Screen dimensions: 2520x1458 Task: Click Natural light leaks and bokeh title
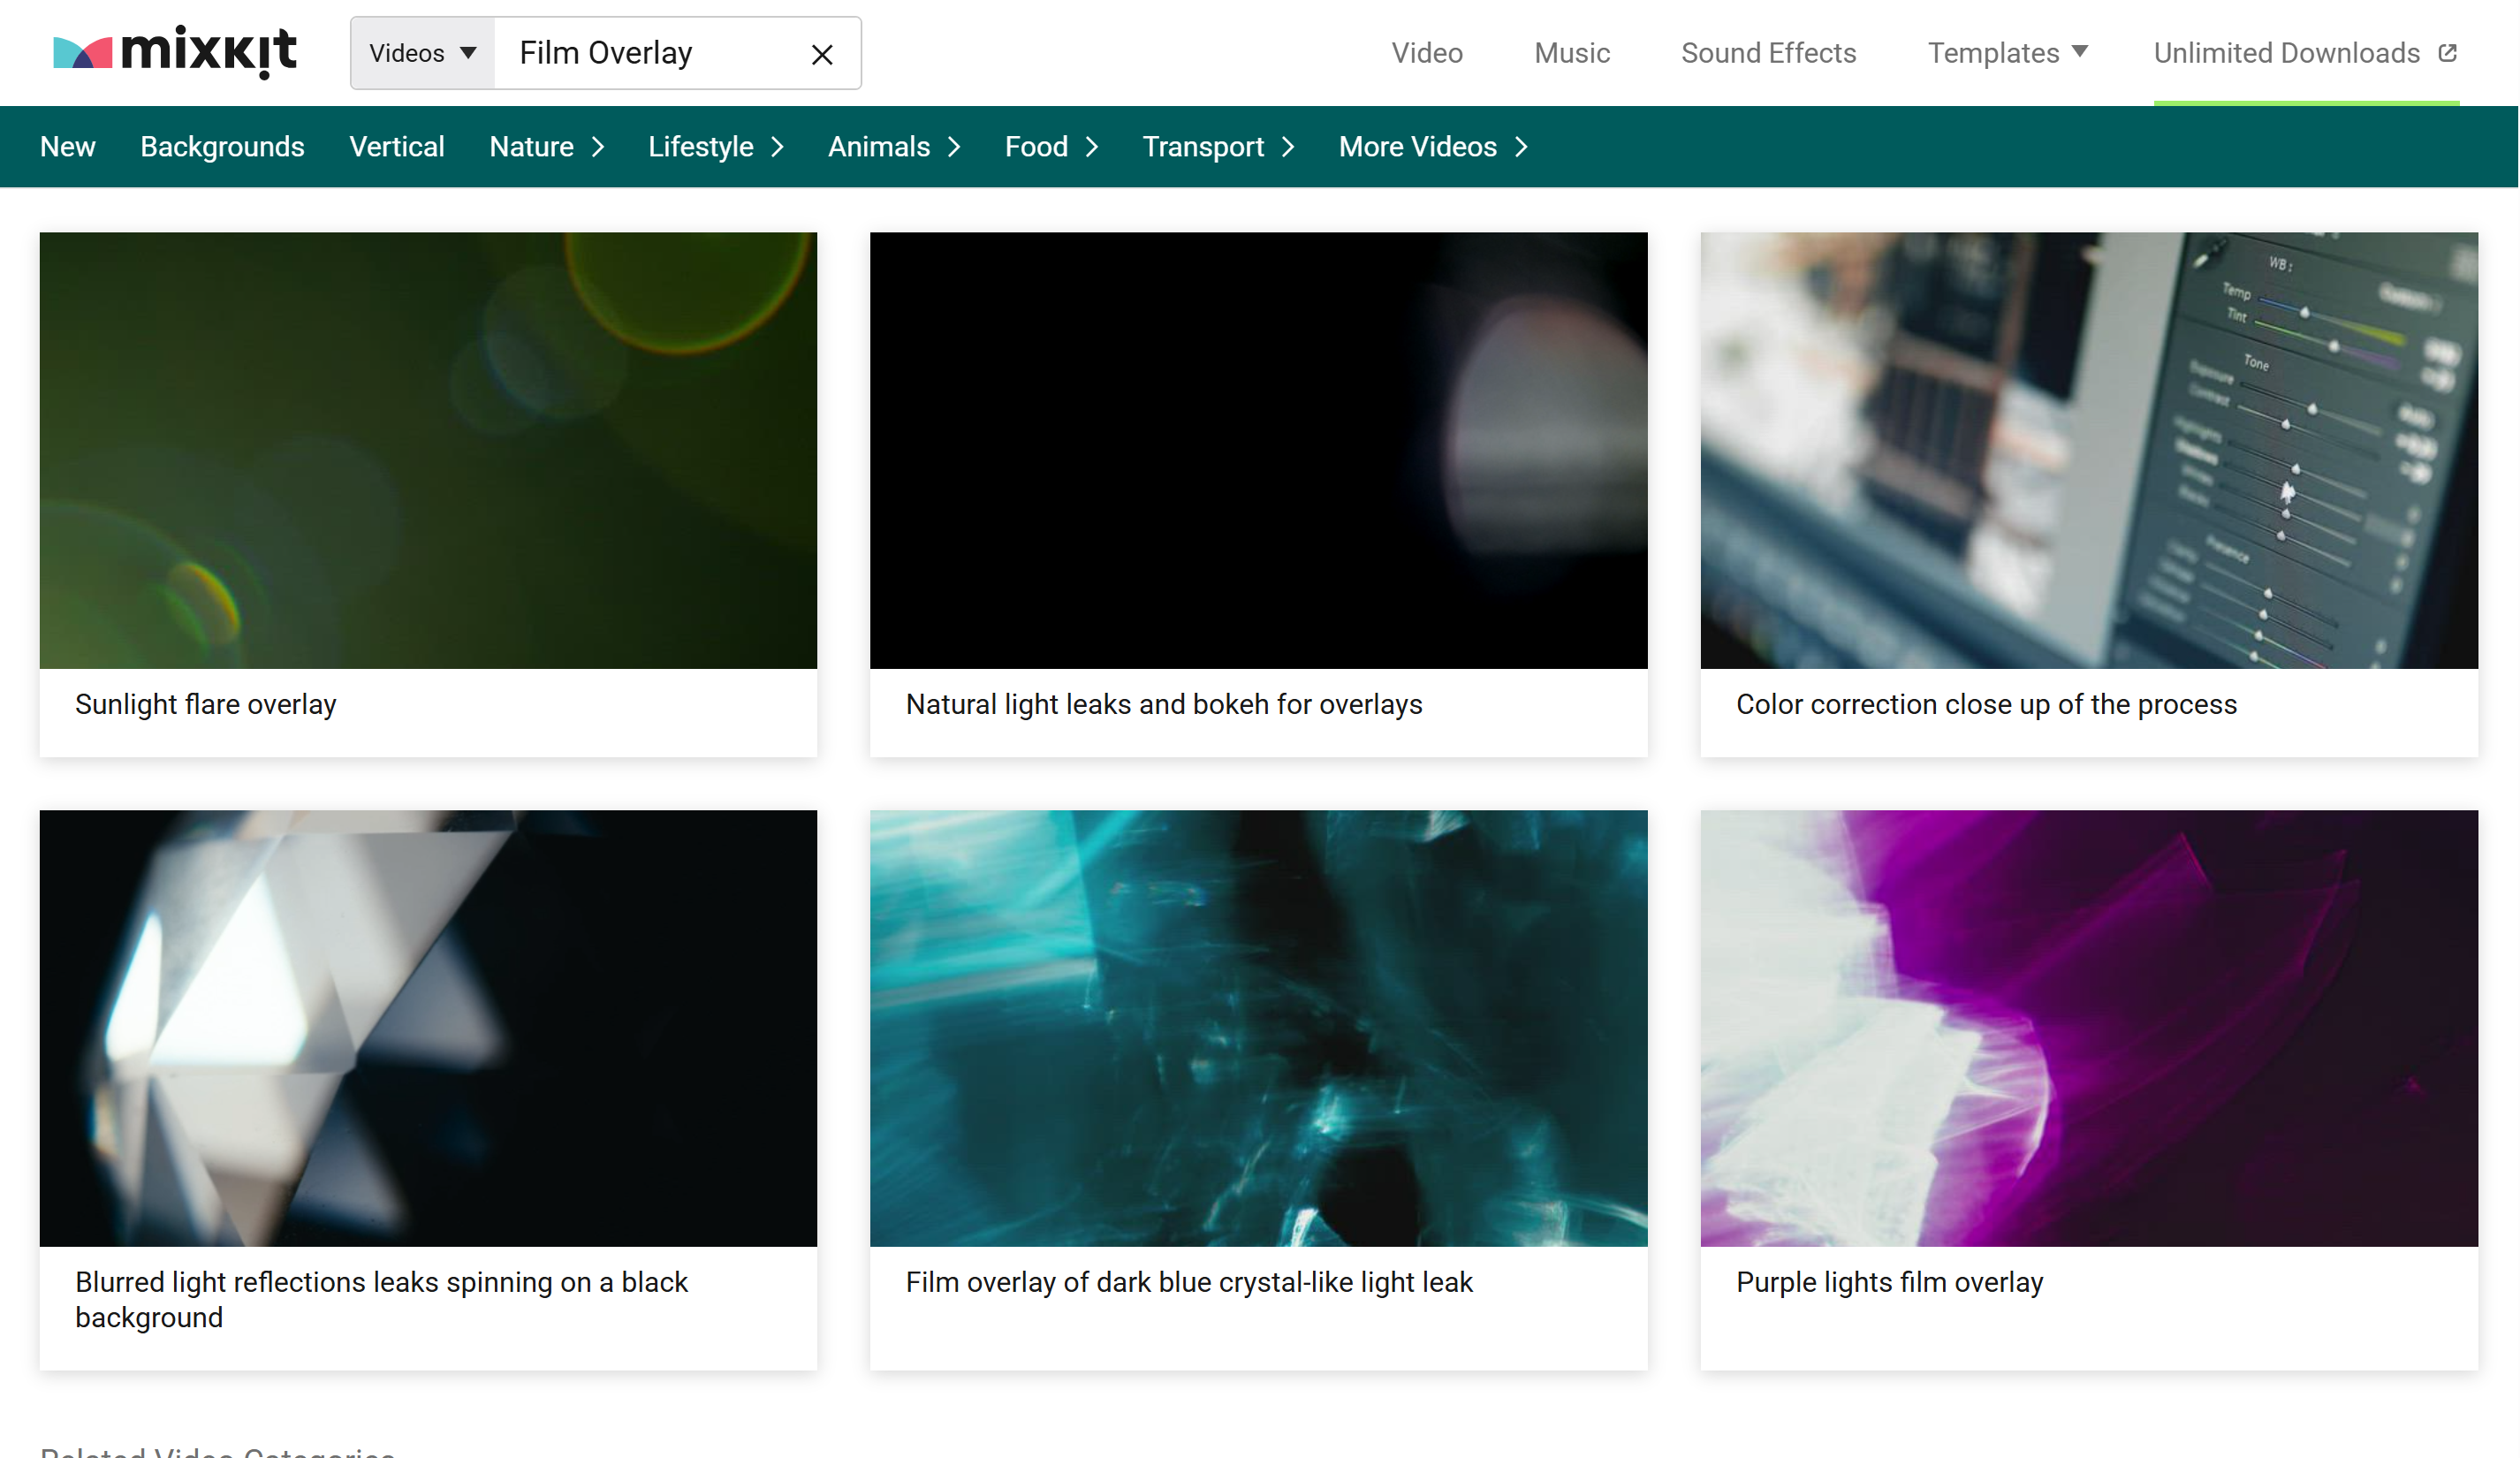pyautogui.click(x=1163, y=704)
